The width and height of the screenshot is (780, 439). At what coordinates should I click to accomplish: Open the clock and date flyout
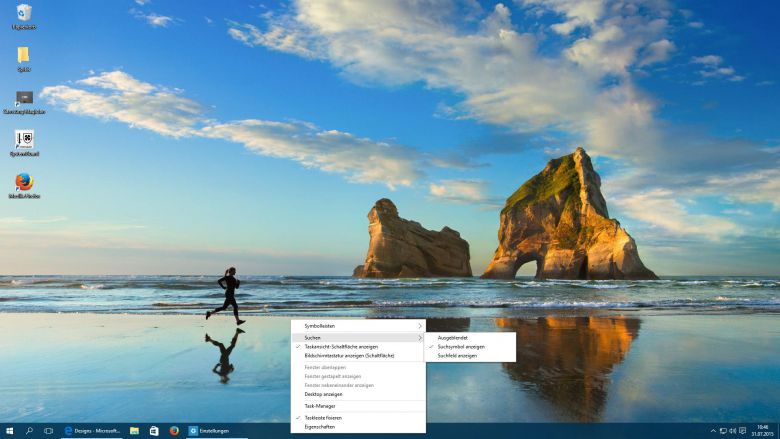coord(762,431)
